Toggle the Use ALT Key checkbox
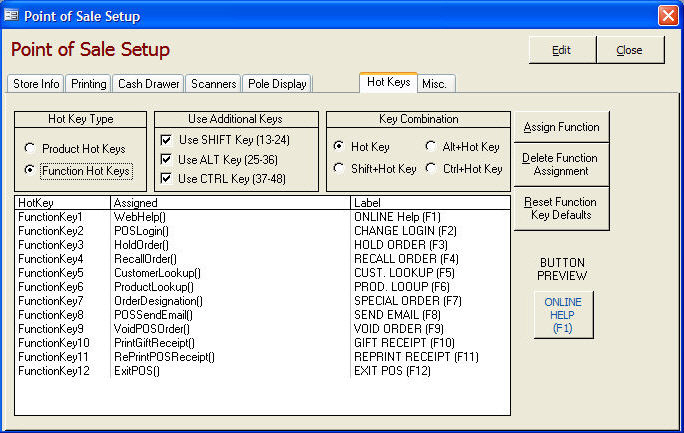This screenshot has height=433, width=684. [x=167, y=159]
